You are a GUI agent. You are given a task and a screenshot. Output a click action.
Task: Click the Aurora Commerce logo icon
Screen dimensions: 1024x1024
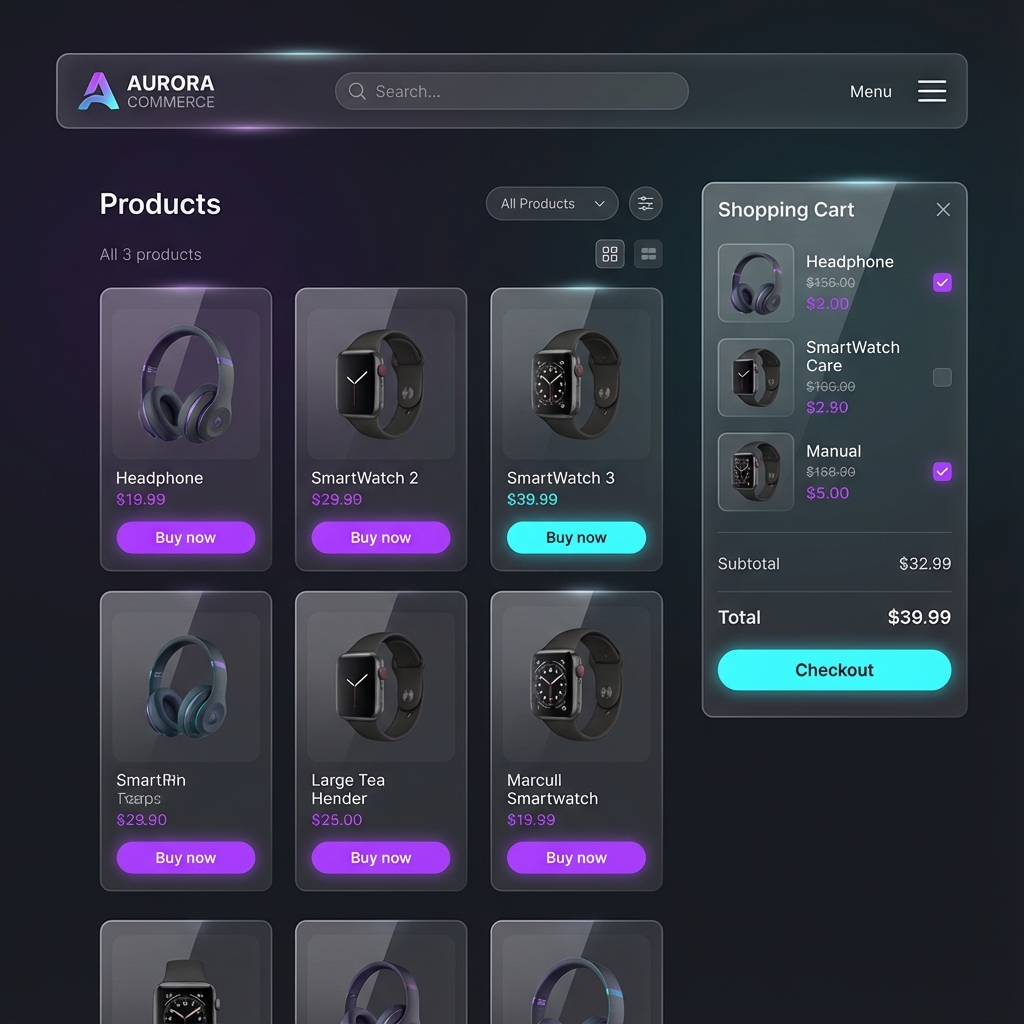[x=98, y=91]
